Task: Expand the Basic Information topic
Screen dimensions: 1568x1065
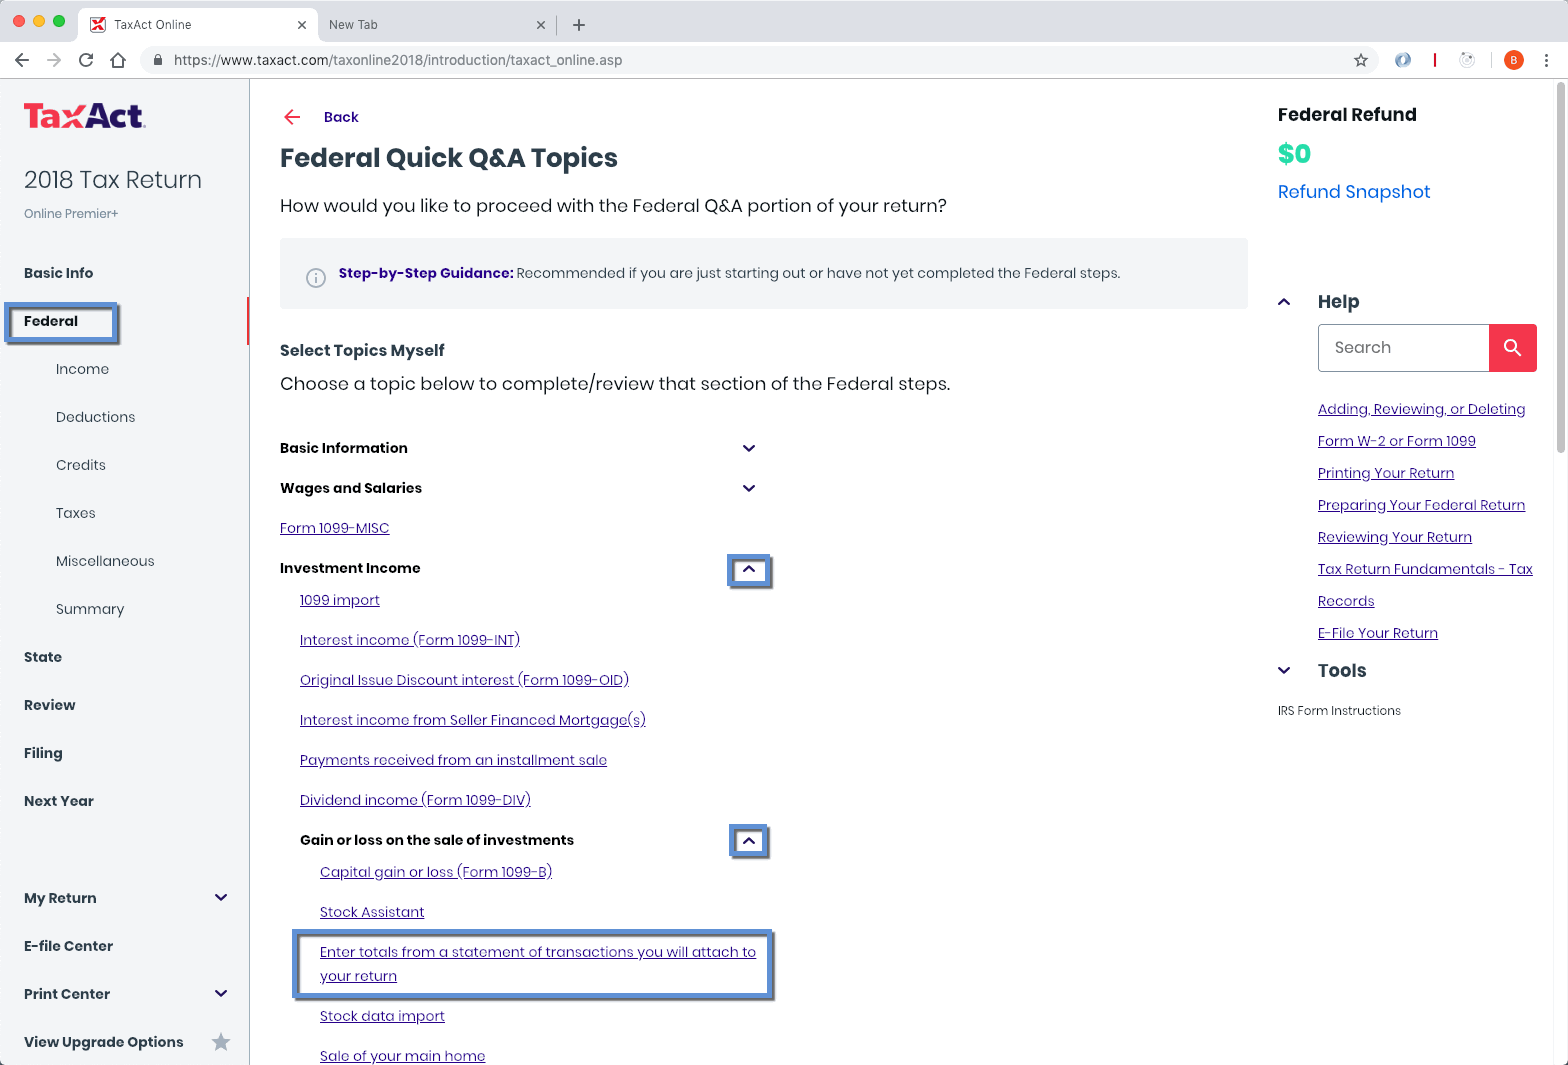Action: [749, 448]
